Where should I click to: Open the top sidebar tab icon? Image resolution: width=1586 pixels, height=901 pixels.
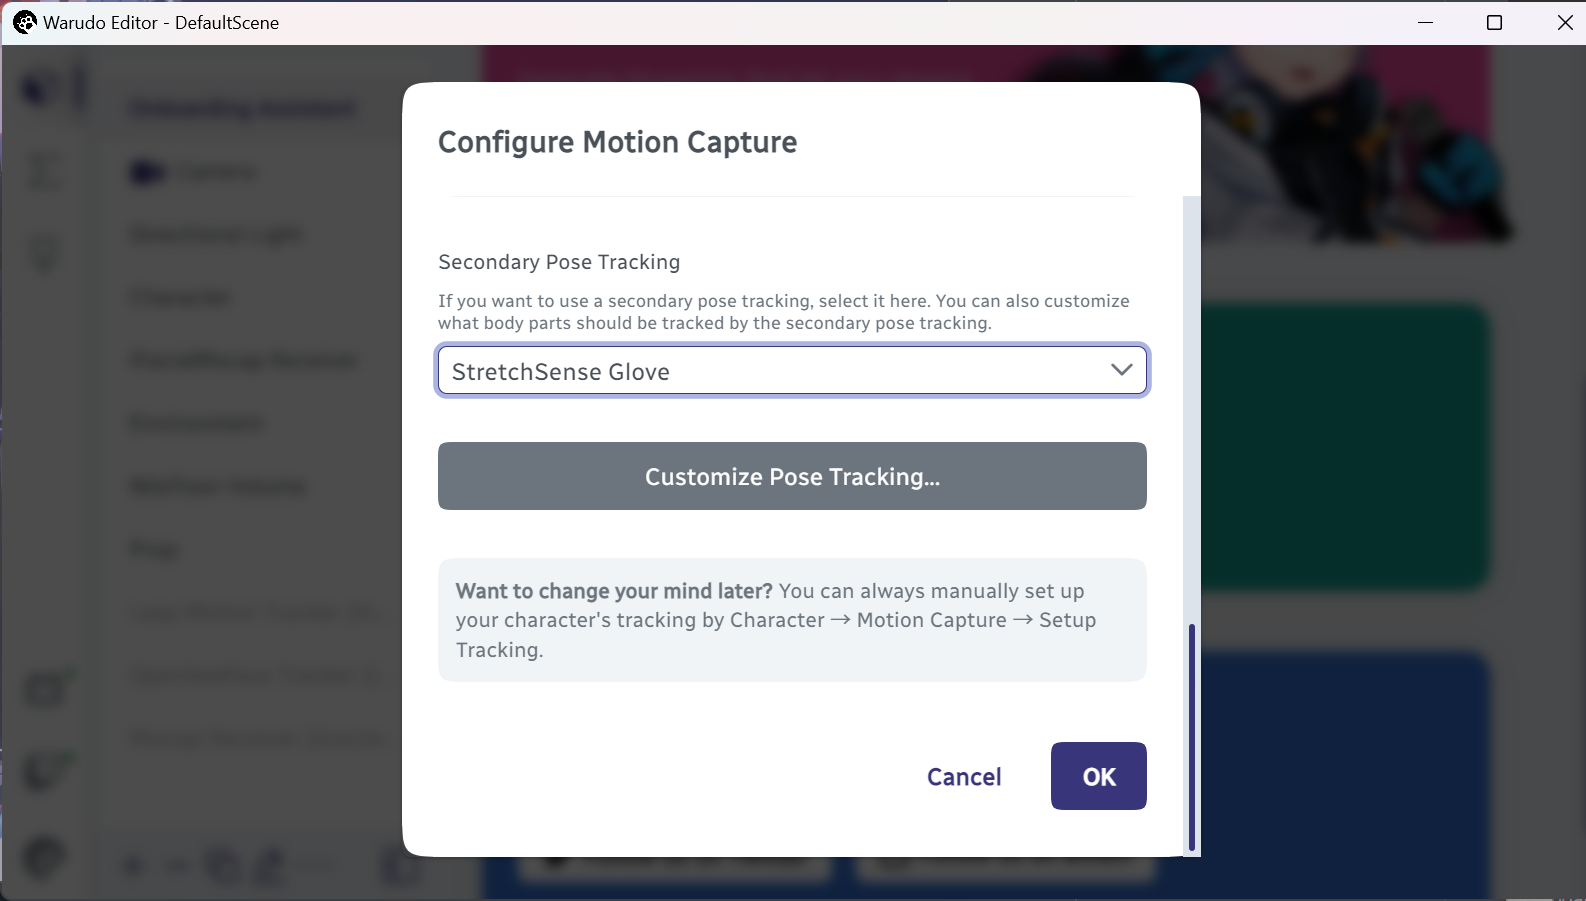[x=42, y=88]
